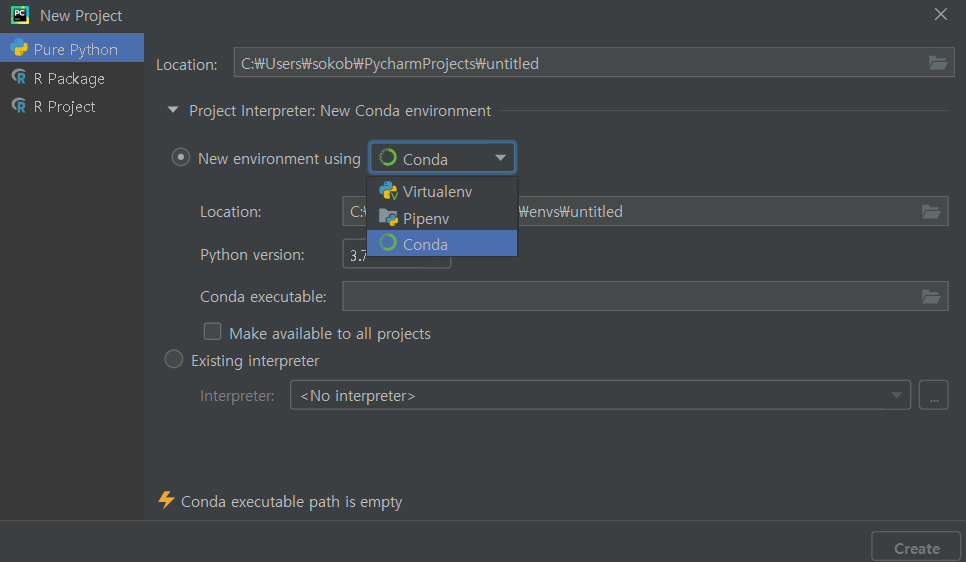Click the 'Conda executable:' label
Screen dimensions: 966x562
tap(263, 296)
